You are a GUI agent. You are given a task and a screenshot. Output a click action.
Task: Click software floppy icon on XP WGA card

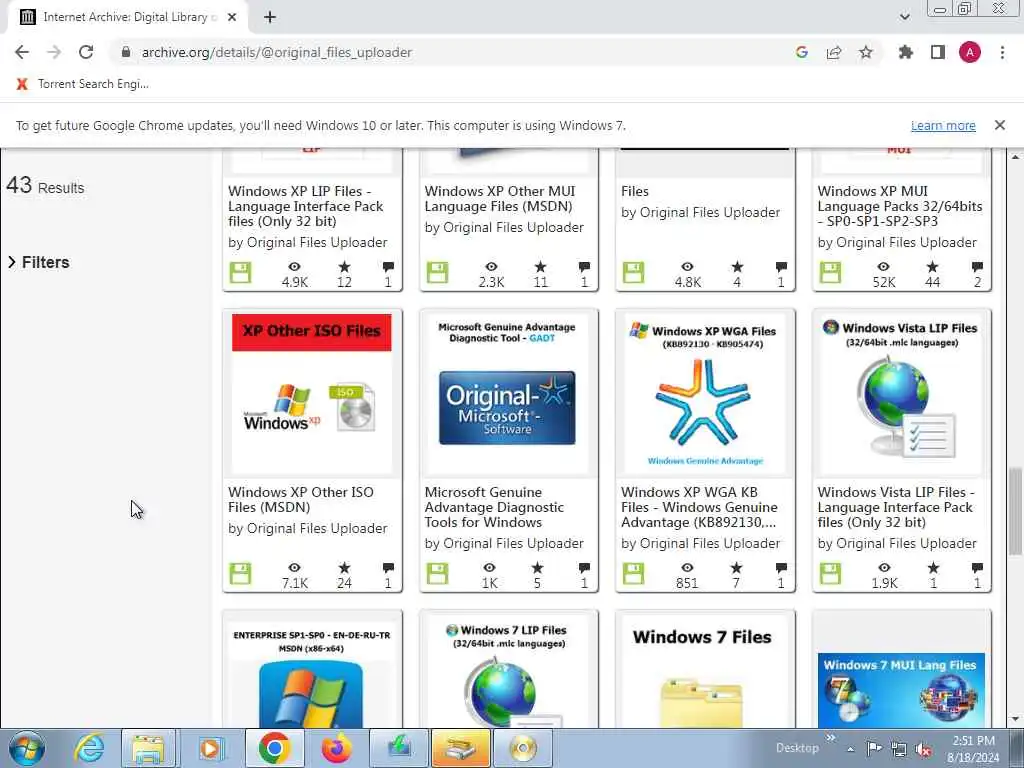[633, 573]
